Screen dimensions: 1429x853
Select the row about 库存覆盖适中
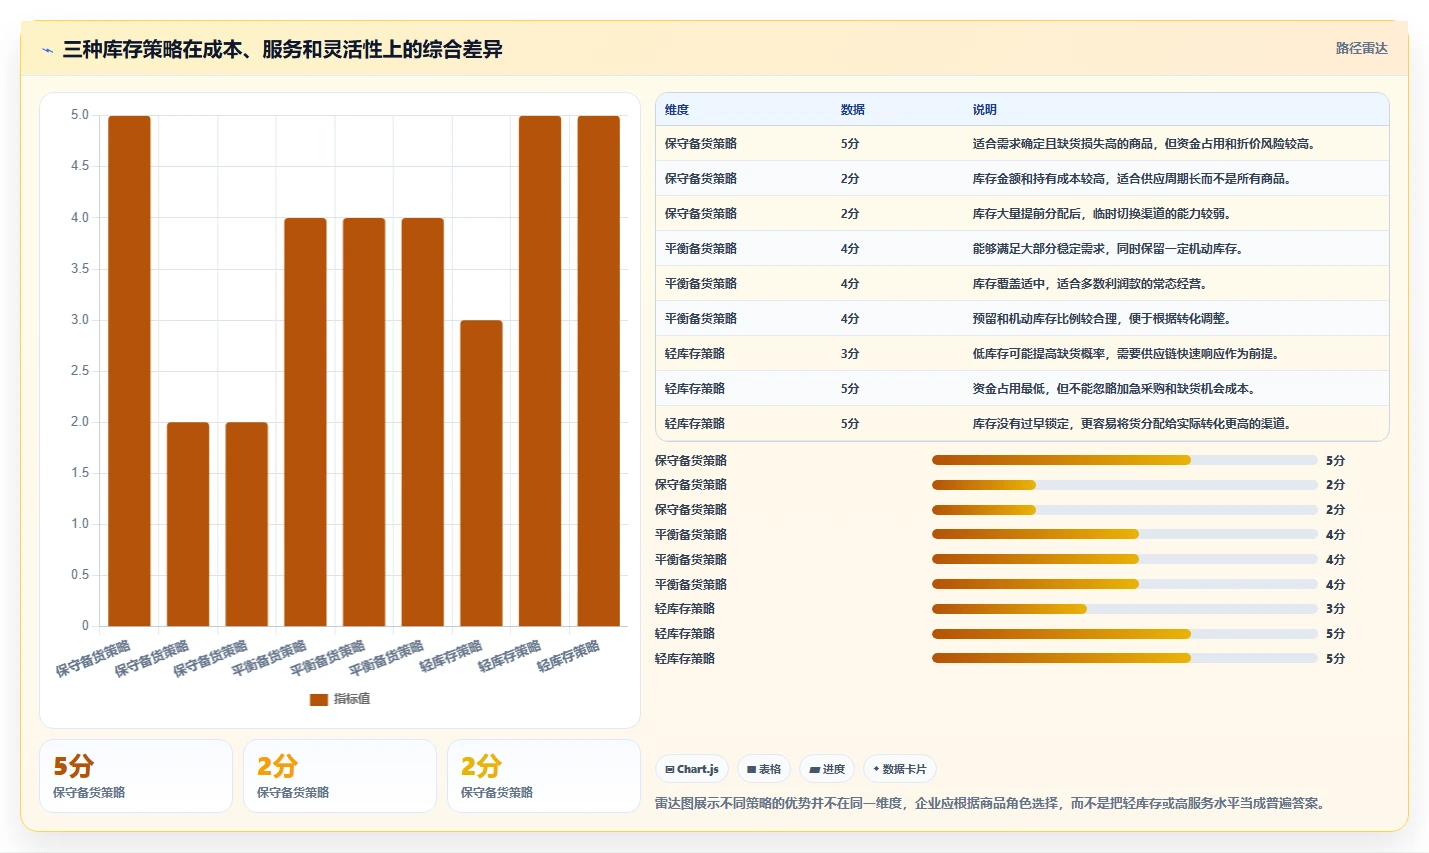(x=1022, y=284)
